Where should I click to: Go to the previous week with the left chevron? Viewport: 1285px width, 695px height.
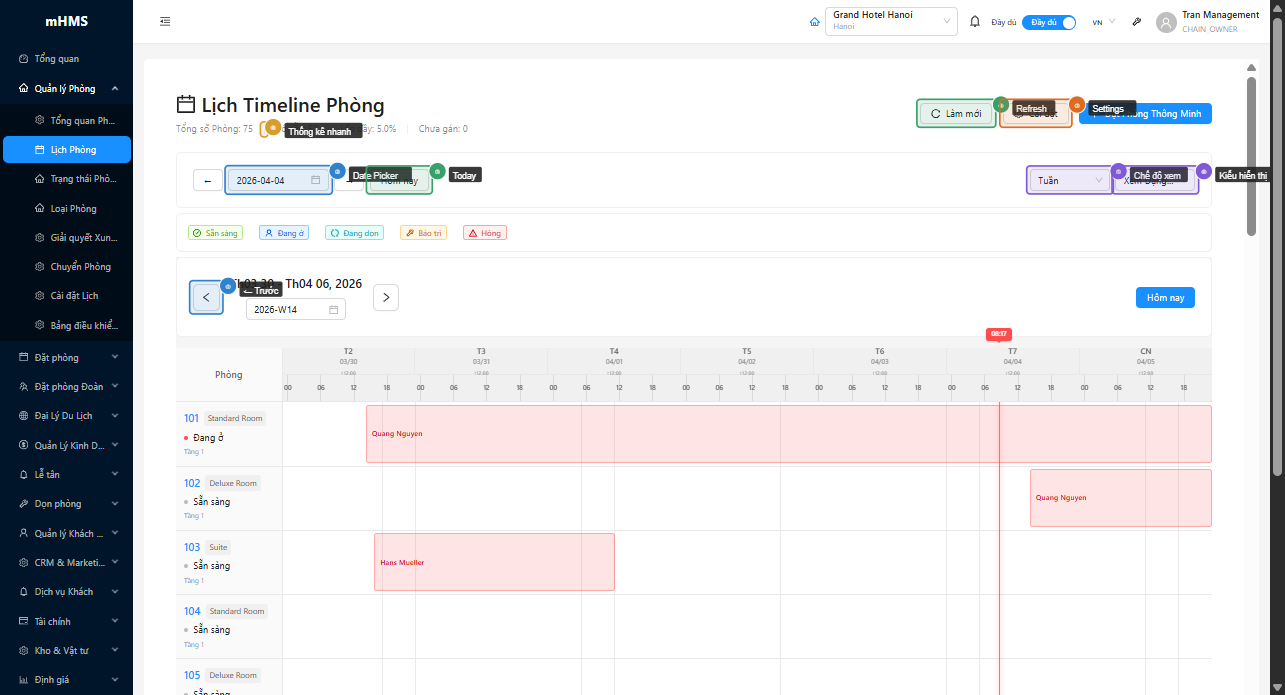(206, 297)
